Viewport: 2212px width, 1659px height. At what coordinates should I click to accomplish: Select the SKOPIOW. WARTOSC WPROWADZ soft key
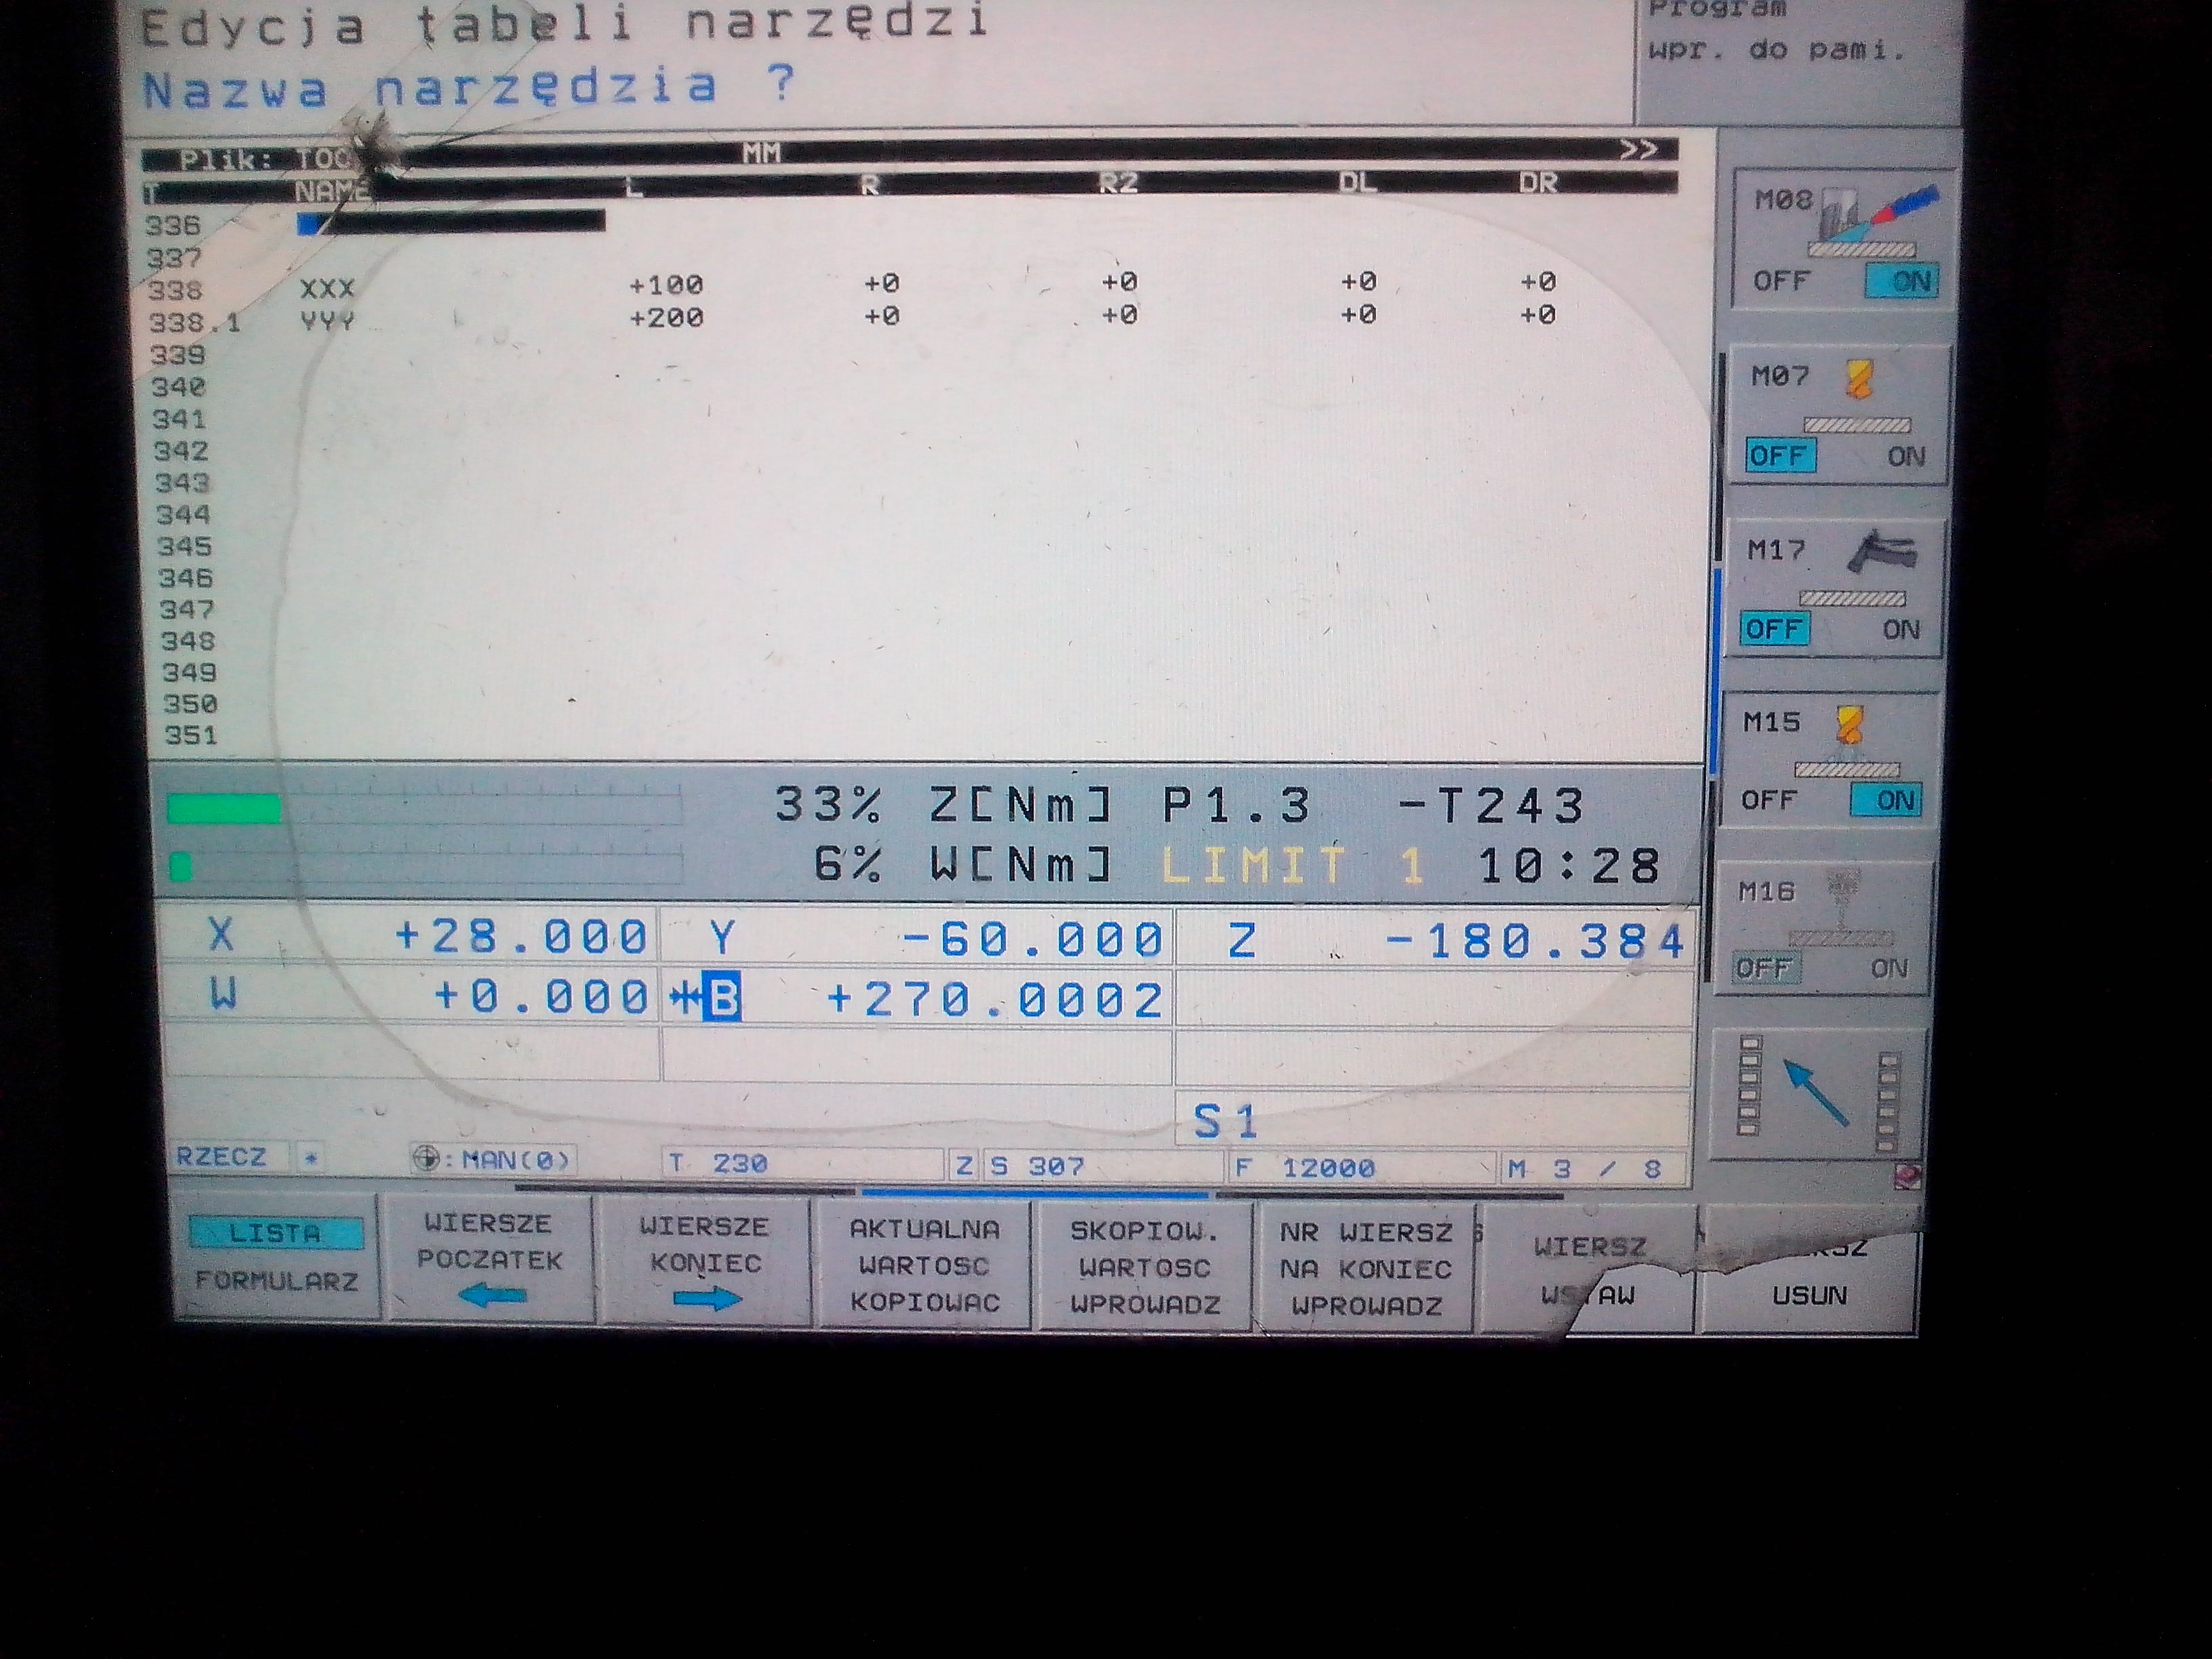pos(1145,1267)
